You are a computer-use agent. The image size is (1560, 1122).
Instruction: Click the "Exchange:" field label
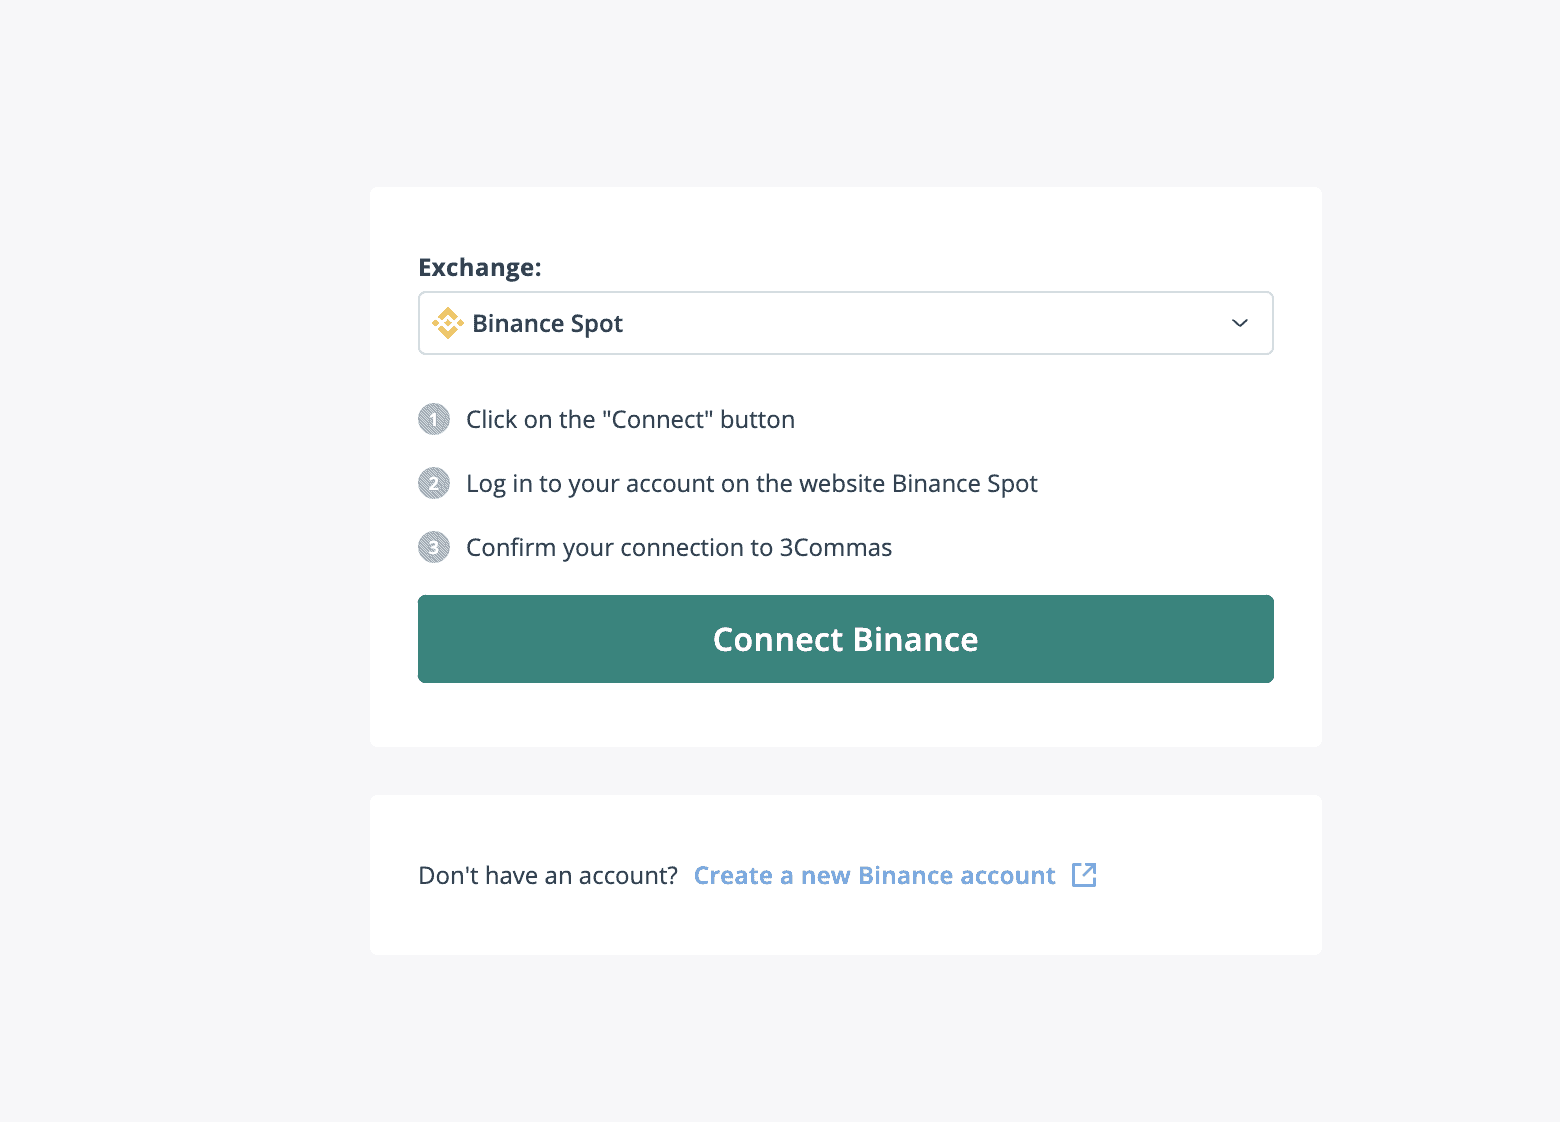click(x=480, y=268)
